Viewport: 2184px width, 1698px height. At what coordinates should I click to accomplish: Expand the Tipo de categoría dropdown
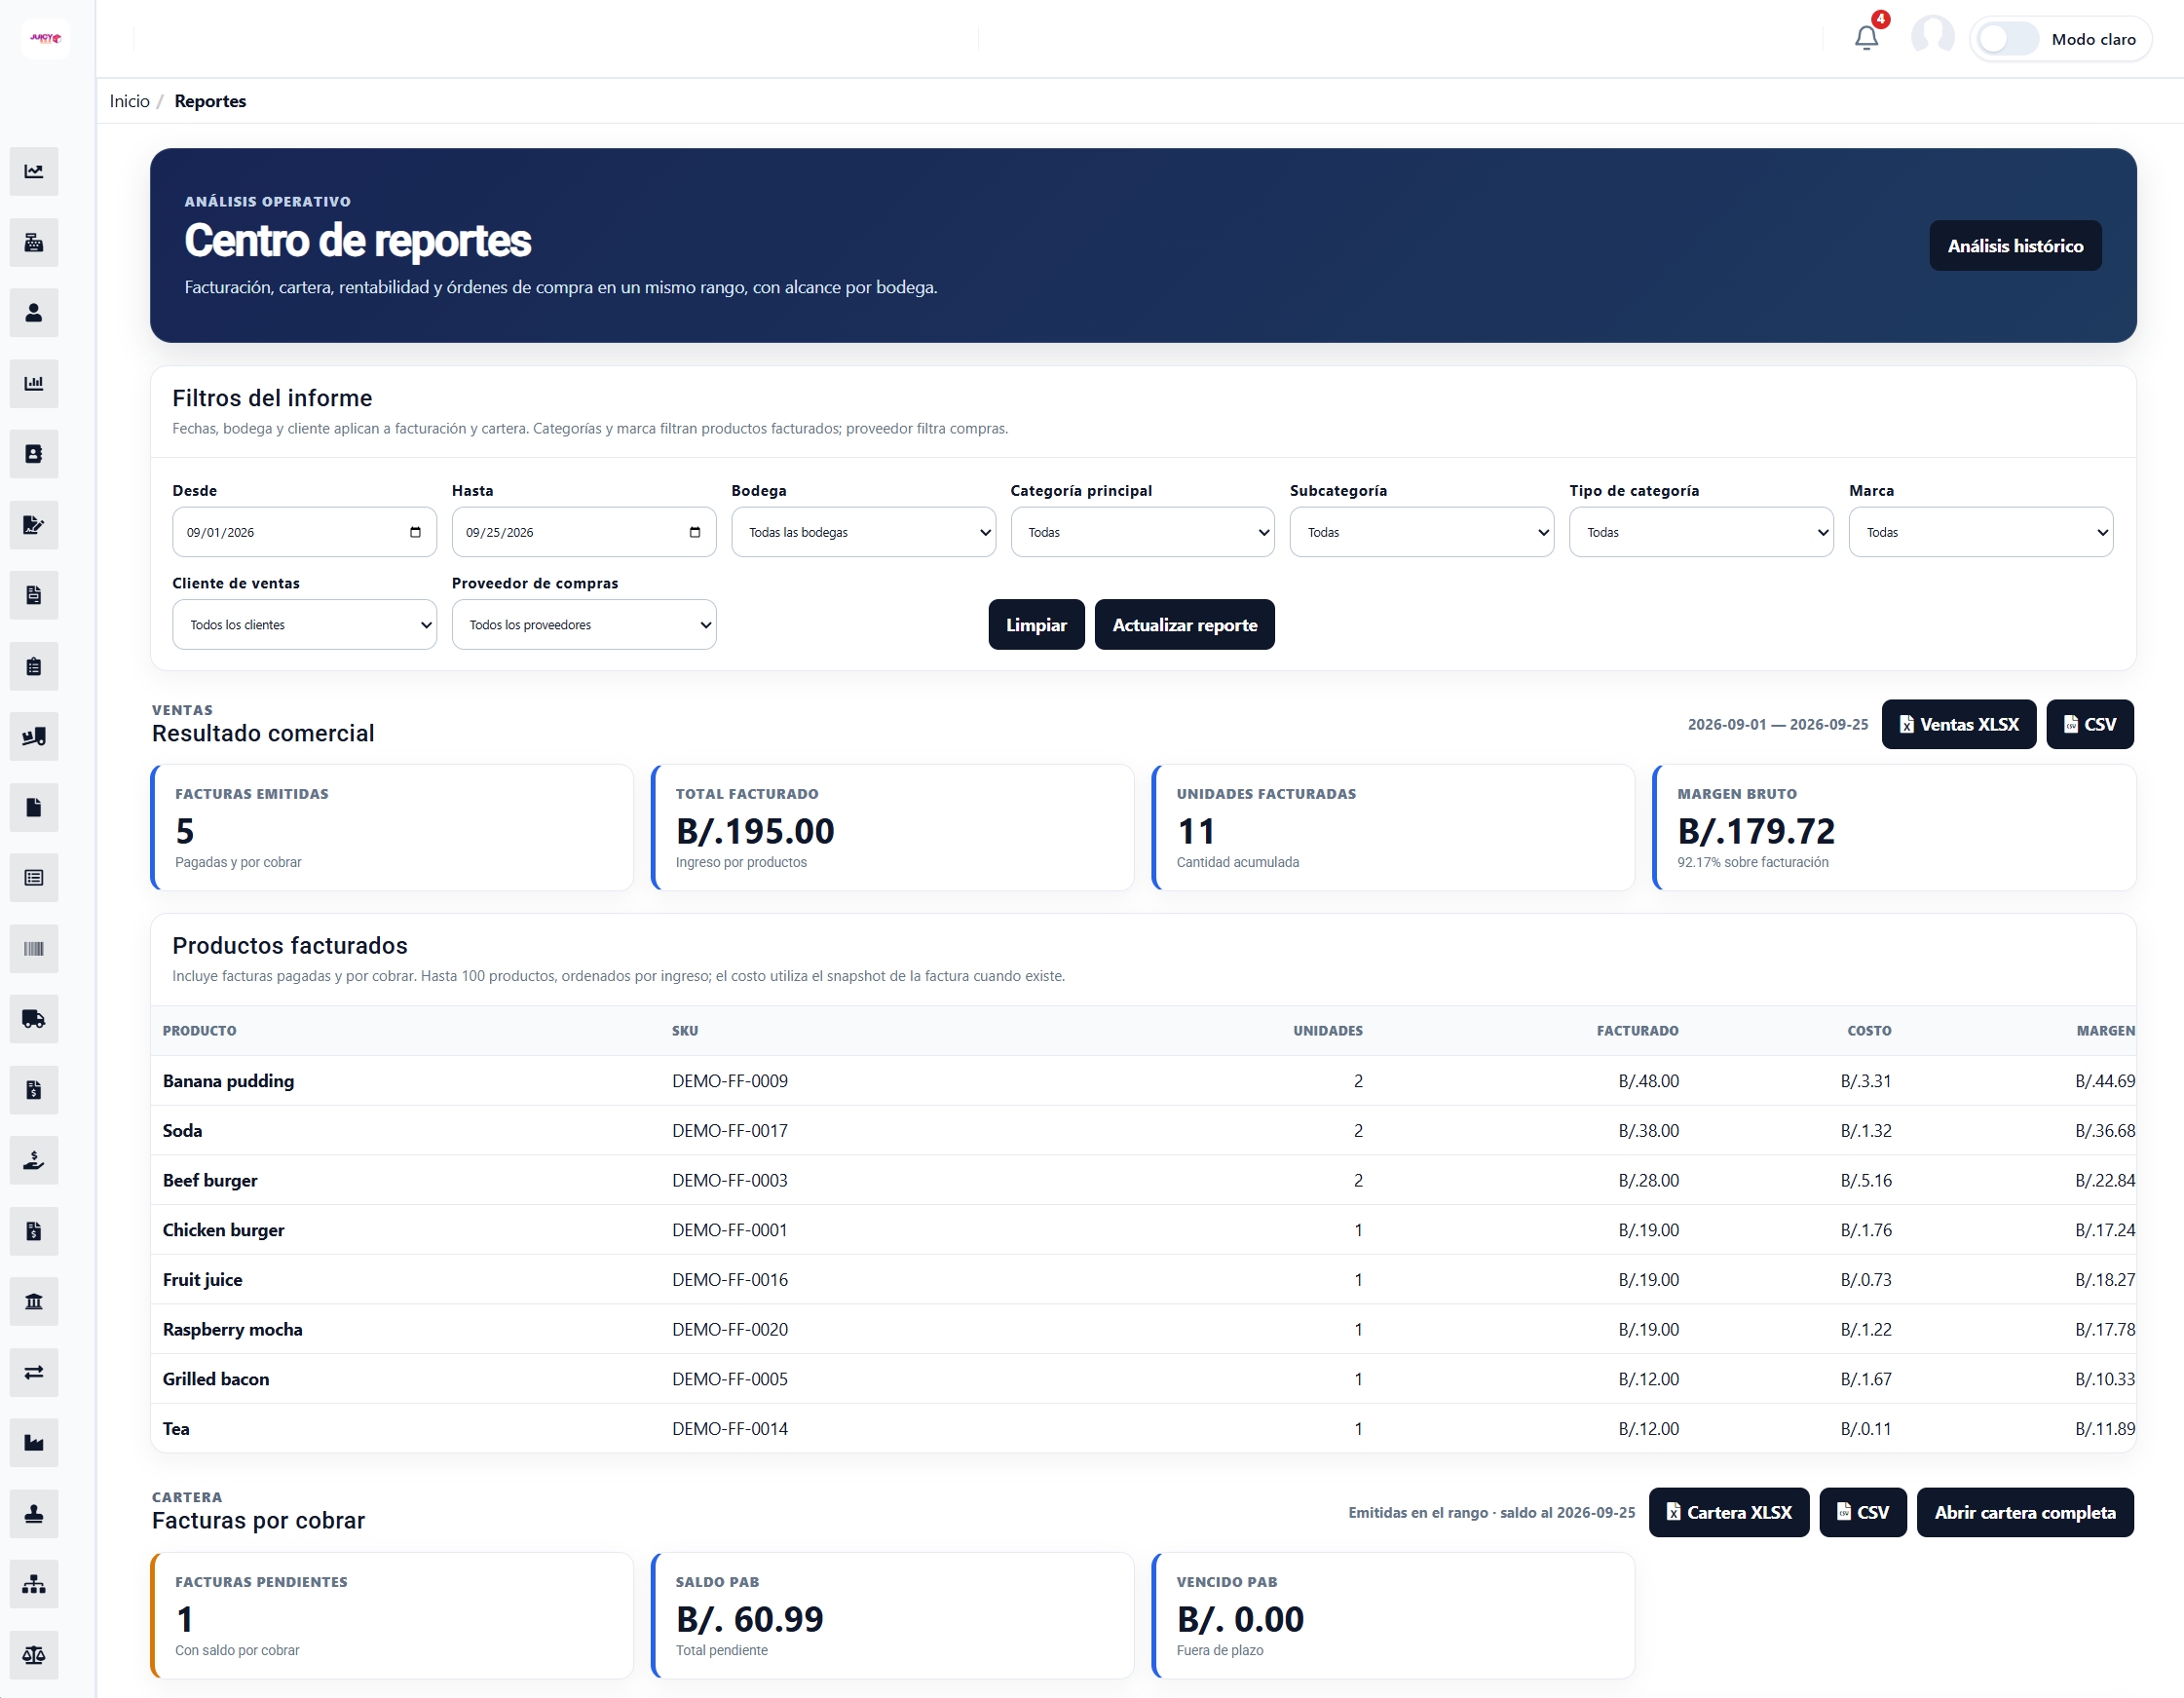[x=1701, y=532]
